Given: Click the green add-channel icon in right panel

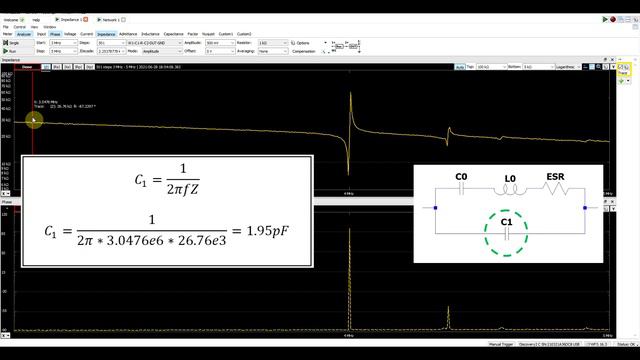Looking at the screenshot, I should 621,81.
